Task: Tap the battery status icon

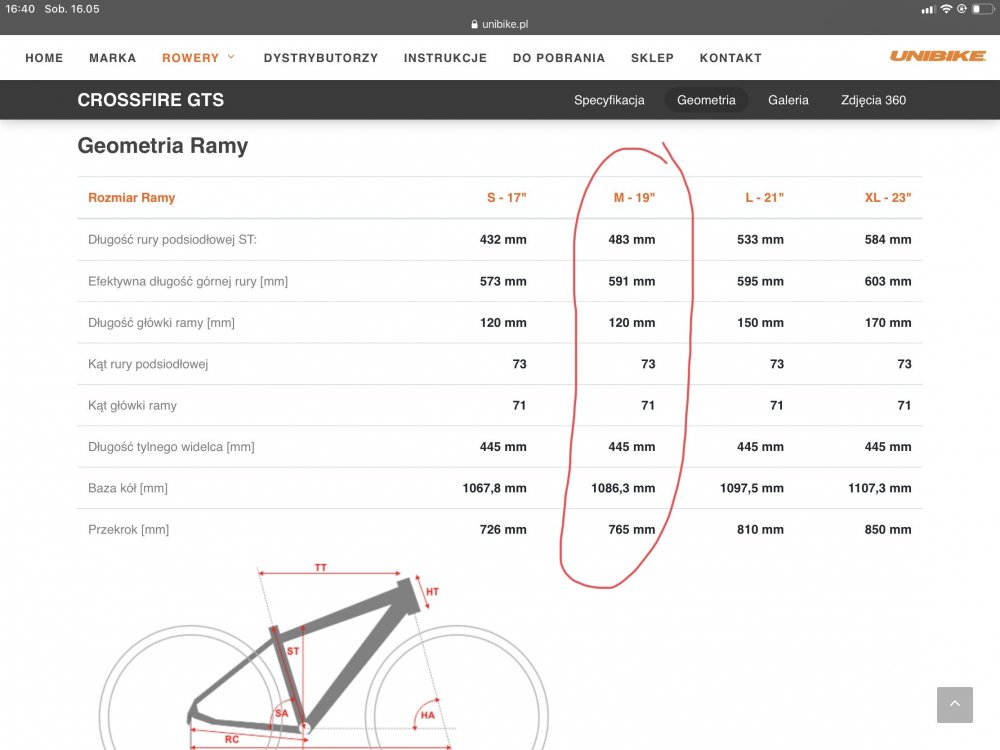Action: pyautogui.click(x=982, y=9)
